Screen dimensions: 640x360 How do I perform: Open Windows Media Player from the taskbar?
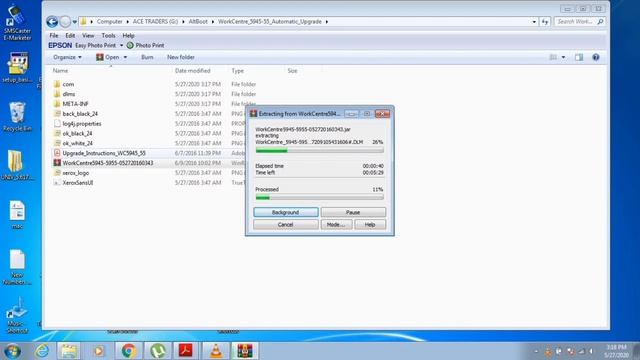coord(98,351)
